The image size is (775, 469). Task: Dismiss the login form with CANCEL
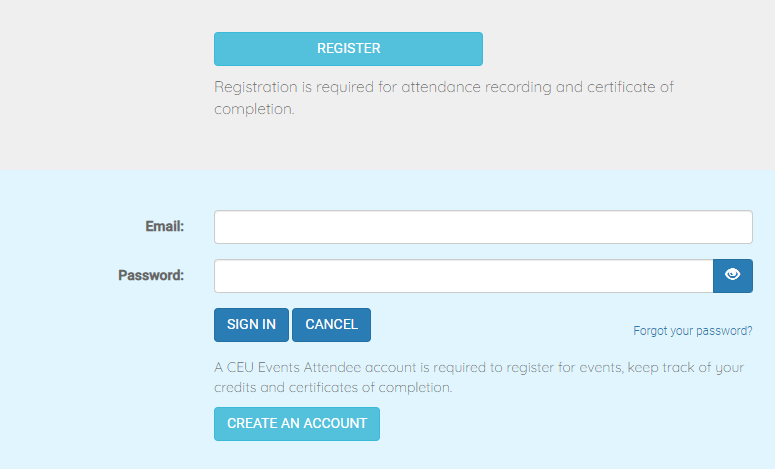click(x=331, y=325)
